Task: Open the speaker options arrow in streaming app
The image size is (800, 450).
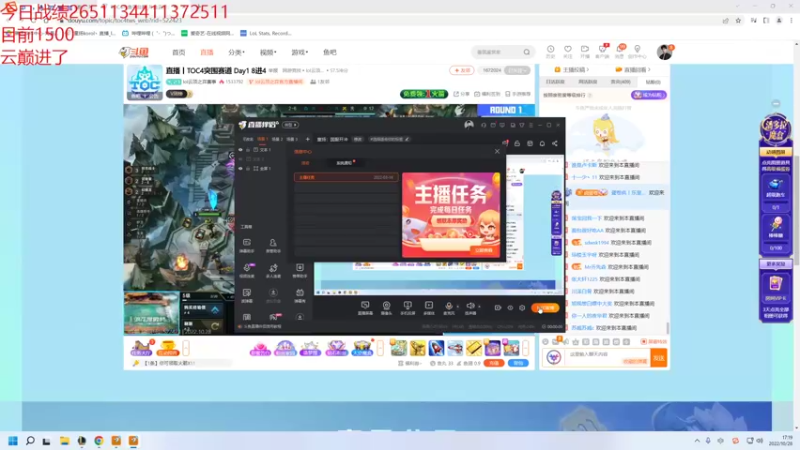Action: pyautogui.click(x=479, y=307)
